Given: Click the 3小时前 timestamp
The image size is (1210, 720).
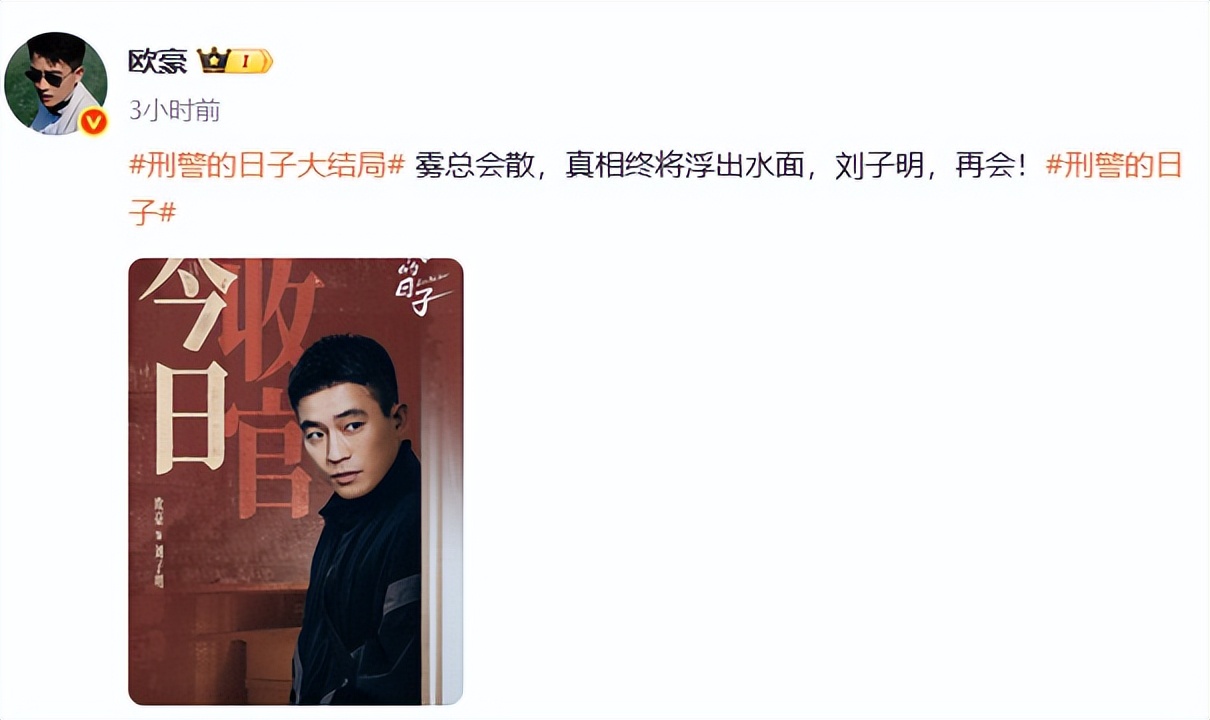Looking at the screenshot, I should 175,110.
